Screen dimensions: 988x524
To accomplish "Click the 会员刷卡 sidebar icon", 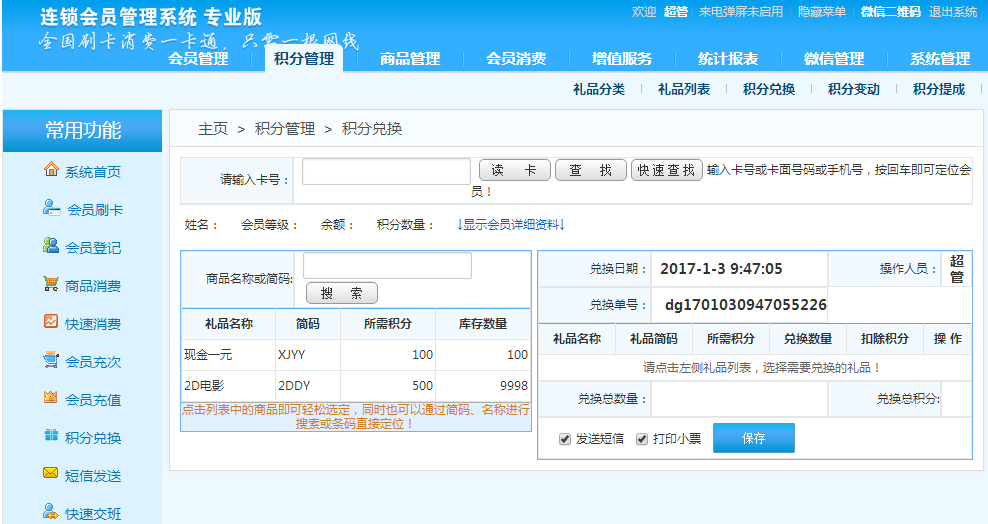I will (51, 208).
